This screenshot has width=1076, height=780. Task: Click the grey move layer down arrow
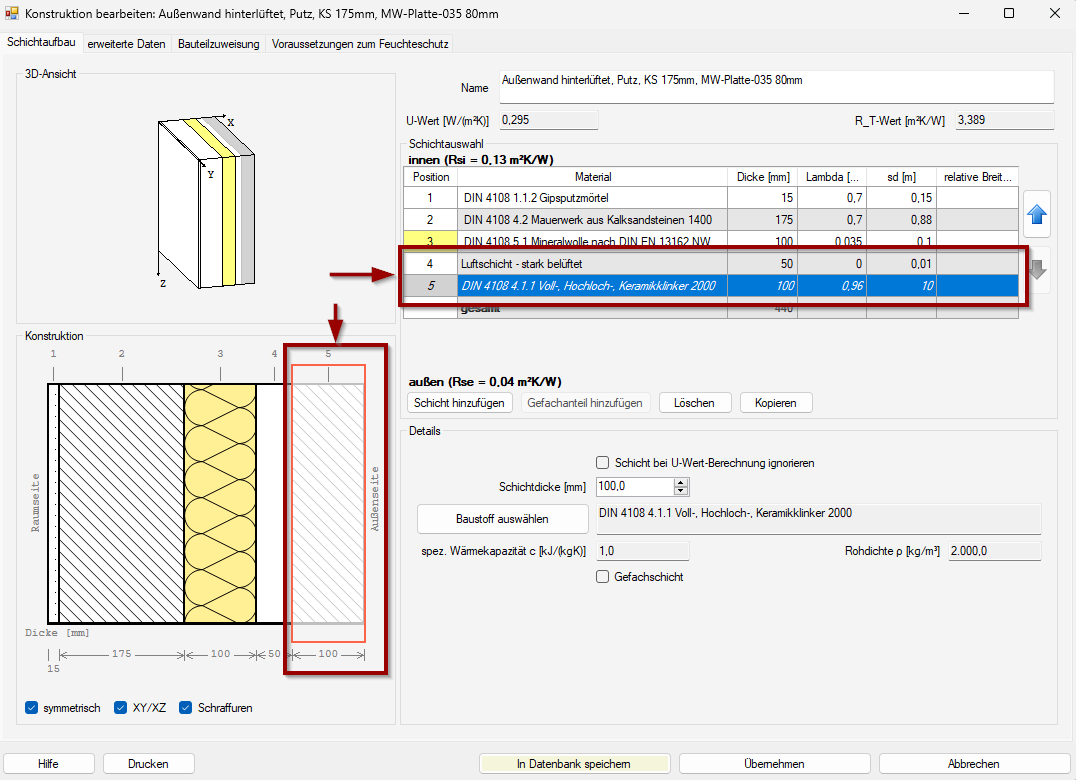point(1037,270)
